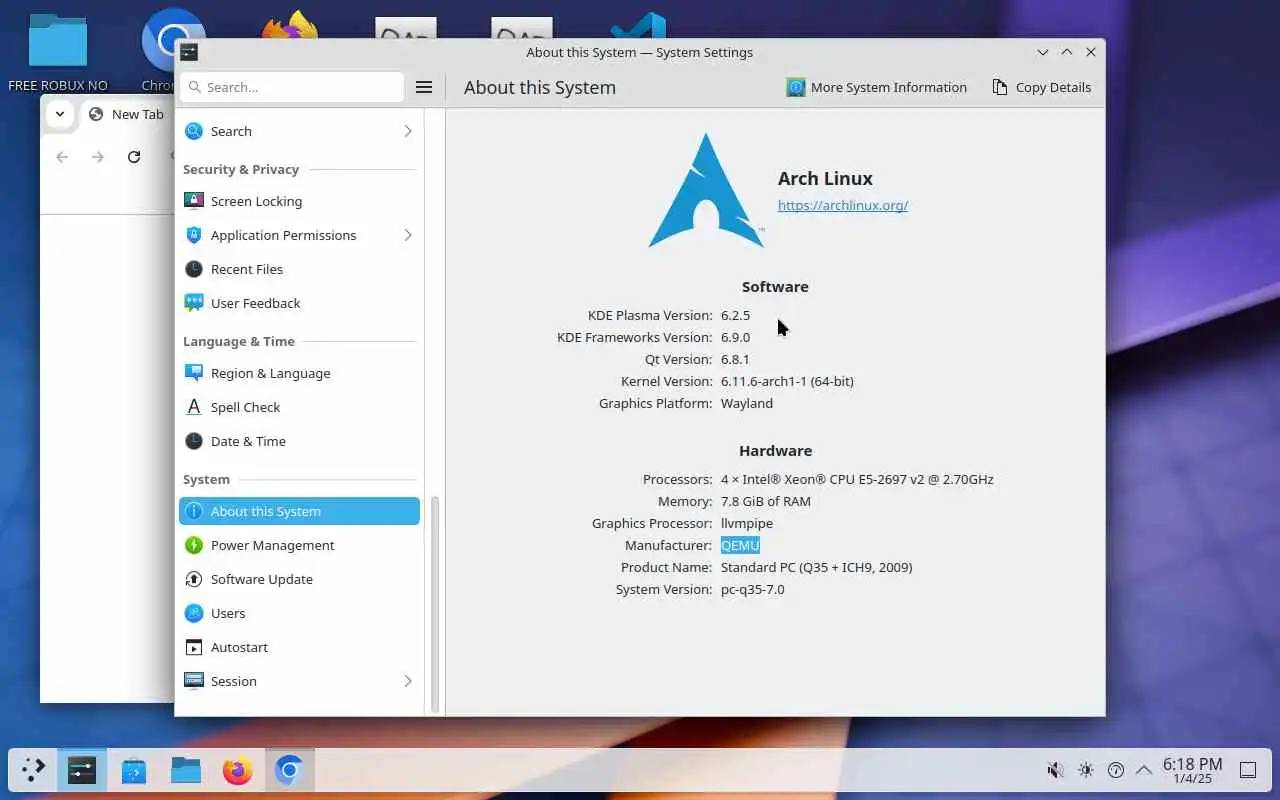Click the Memory value 7.8 GiB of RAM

766,501
